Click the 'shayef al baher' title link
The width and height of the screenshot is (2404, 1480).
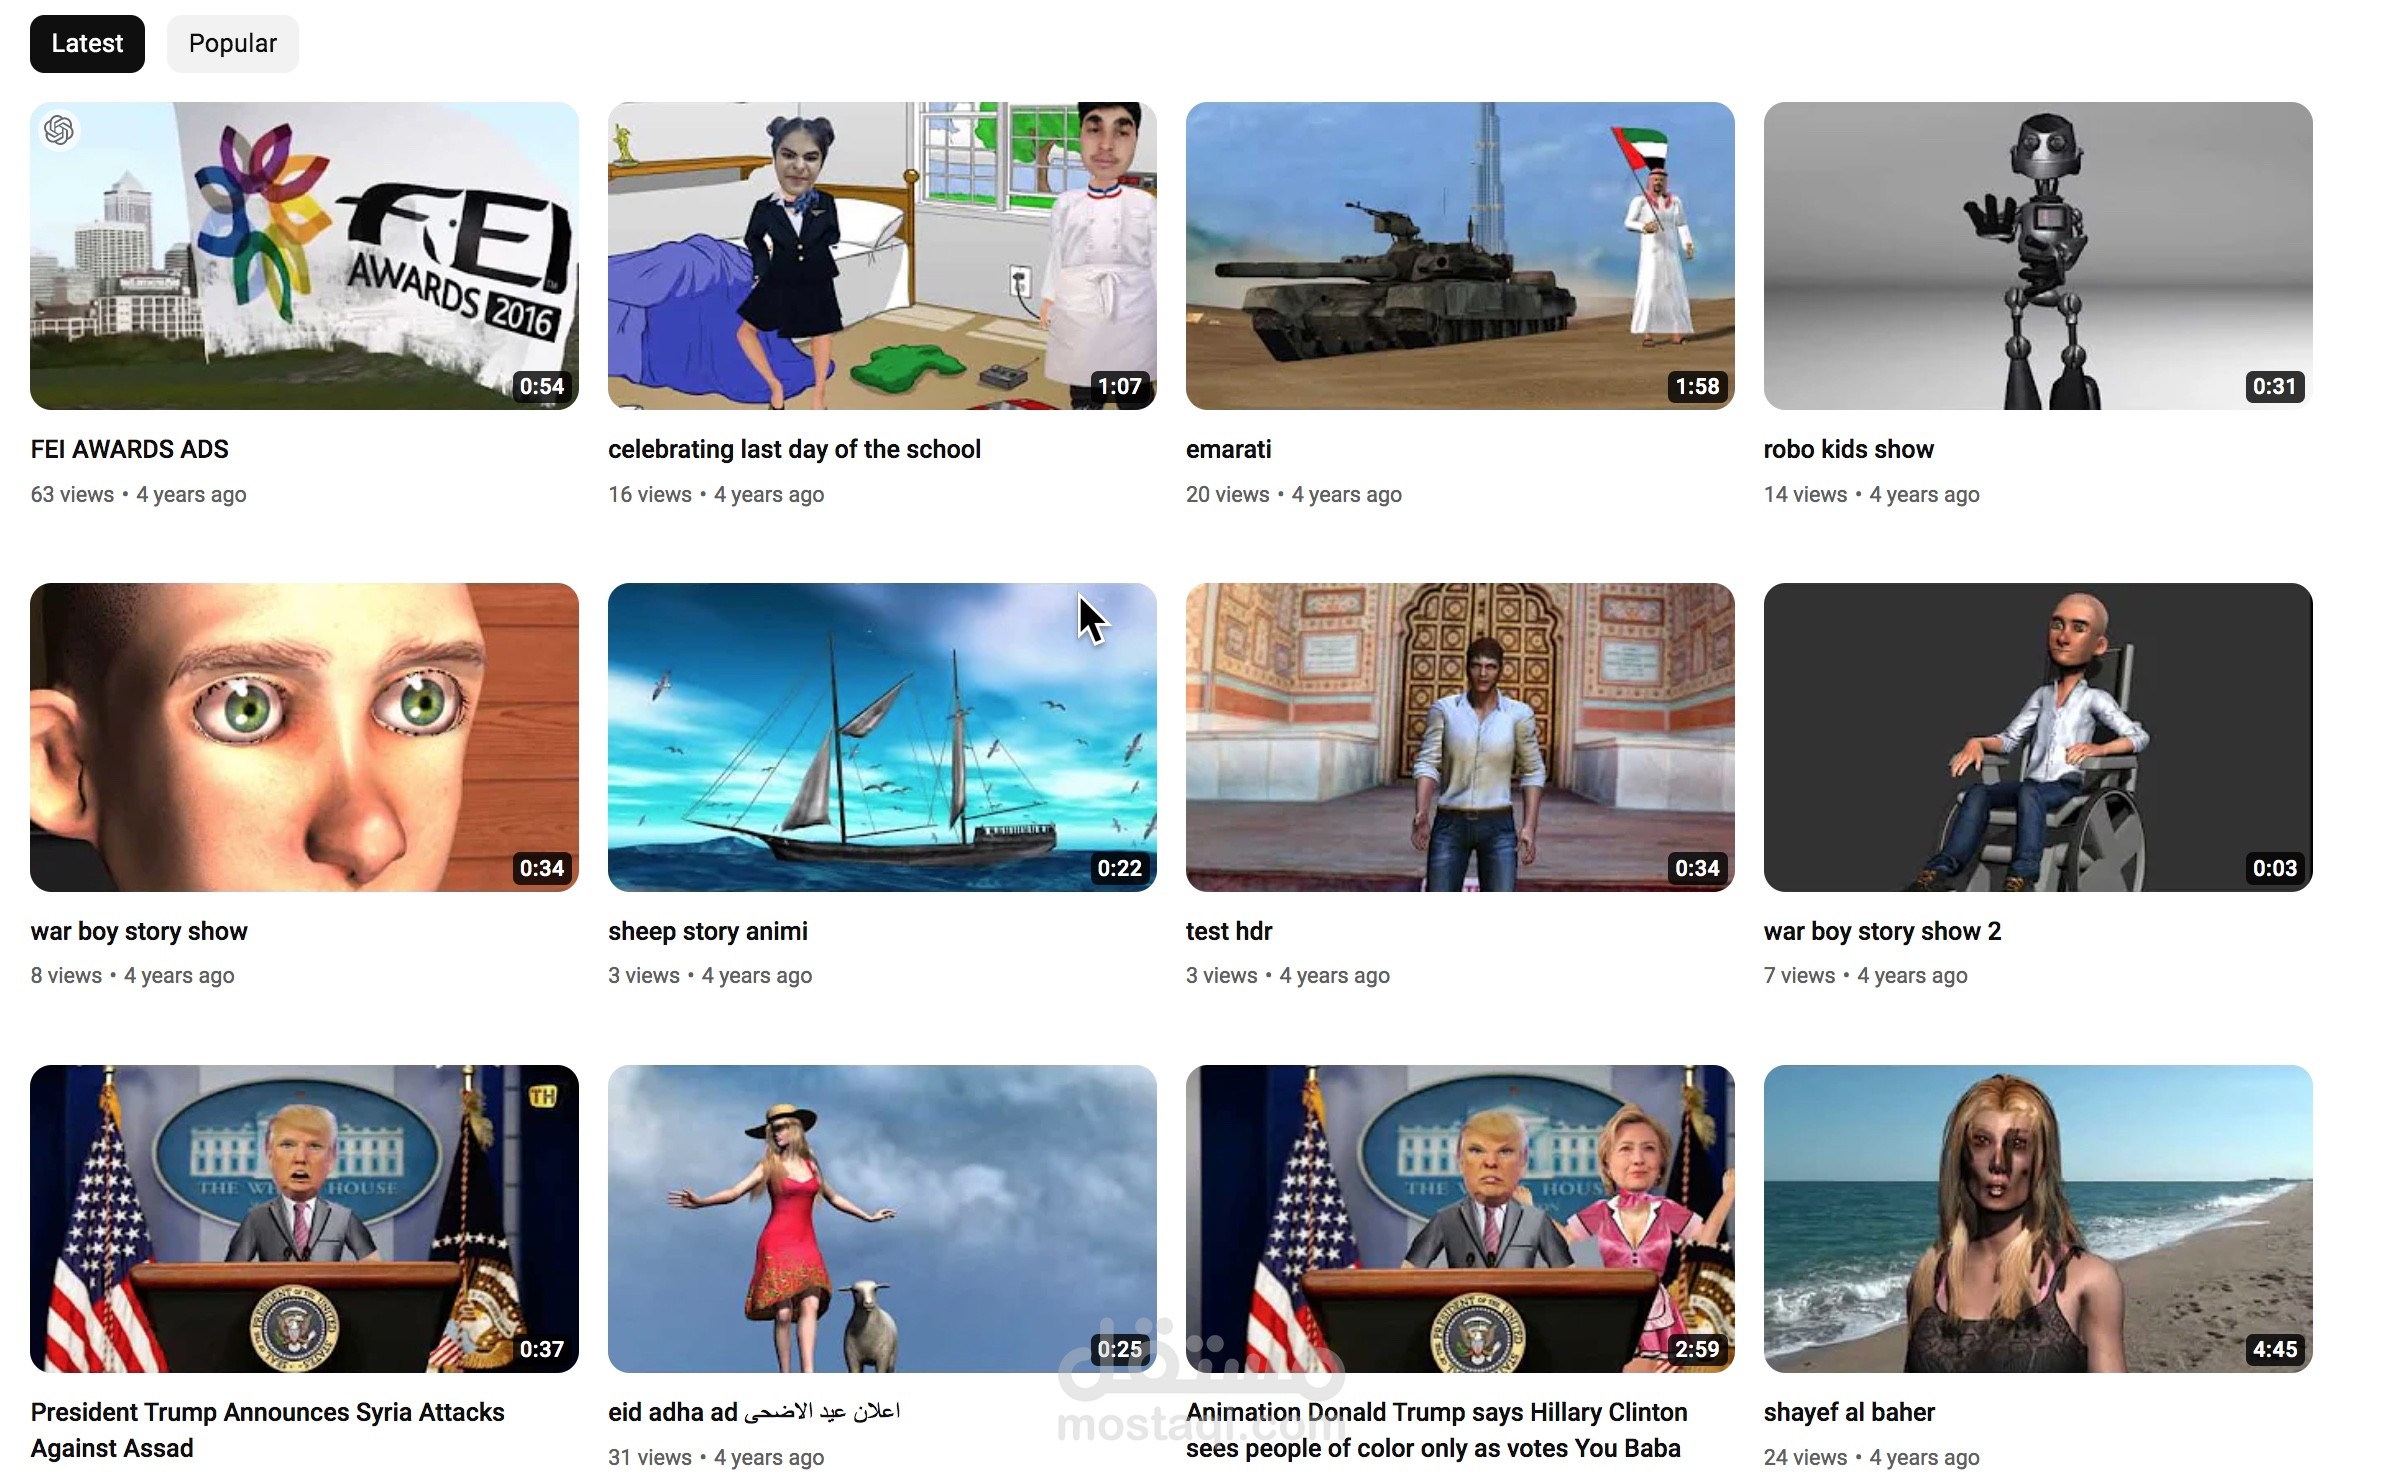click(x=1849, y=1412)
